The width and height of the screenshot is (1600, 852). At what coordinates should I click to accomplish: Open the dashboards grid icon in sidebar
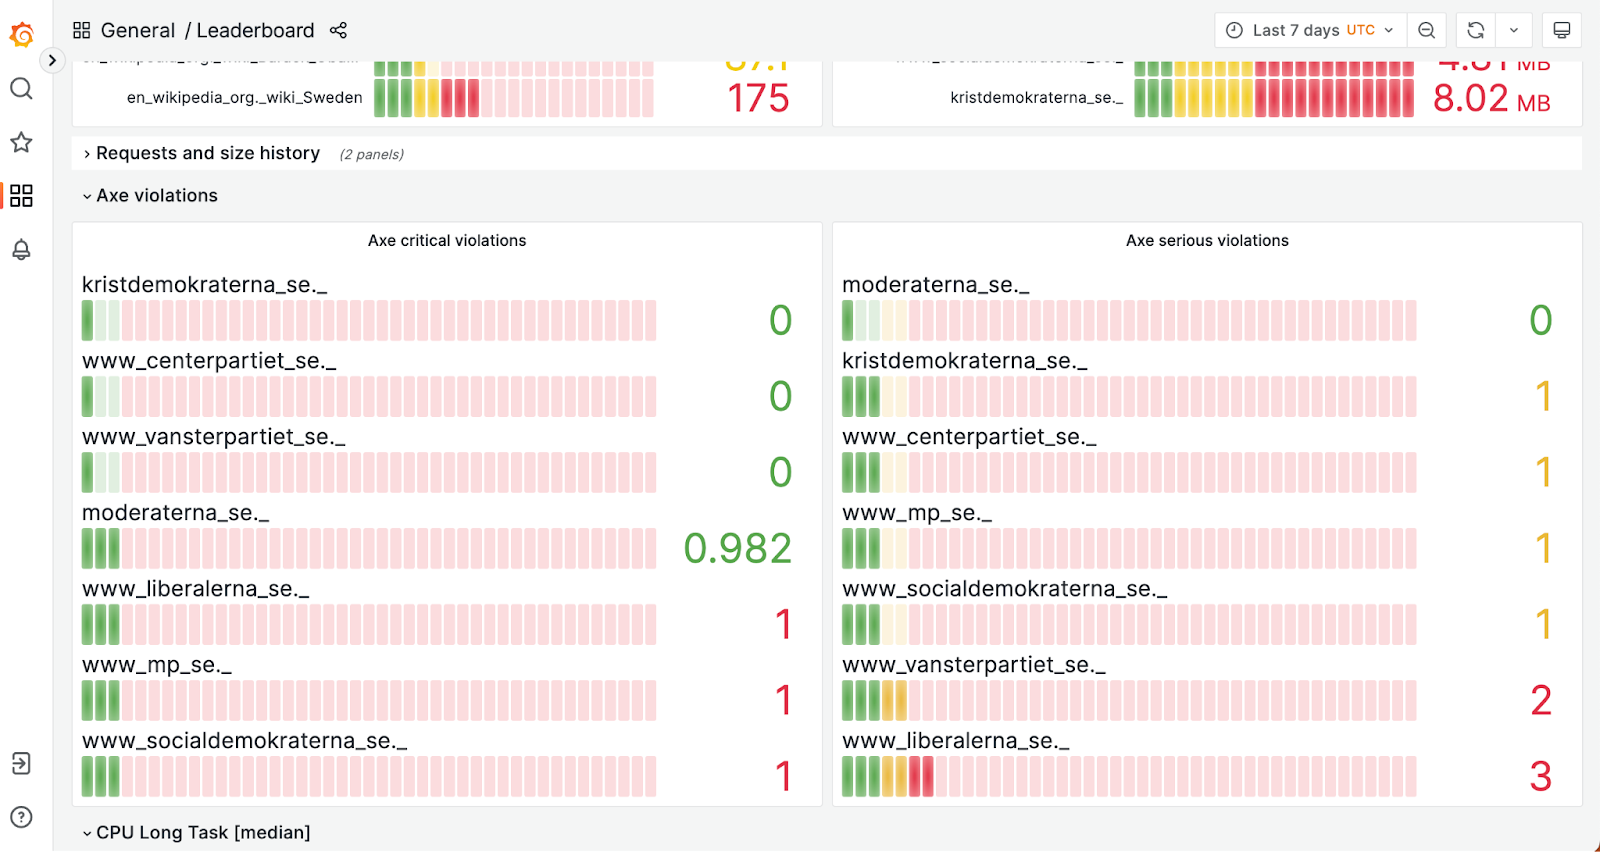coord(21,195)
